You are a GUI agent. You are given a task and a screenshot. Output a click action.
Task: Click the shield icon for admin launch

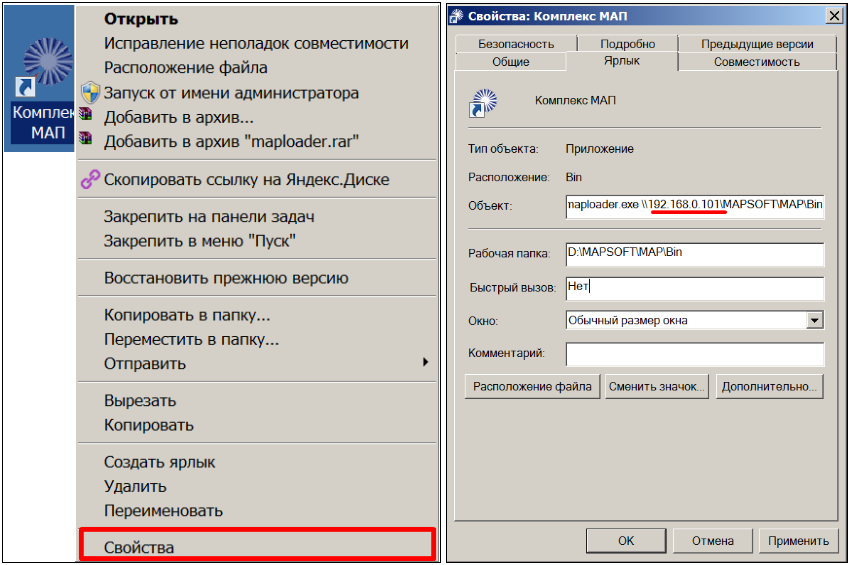(90, 93)
